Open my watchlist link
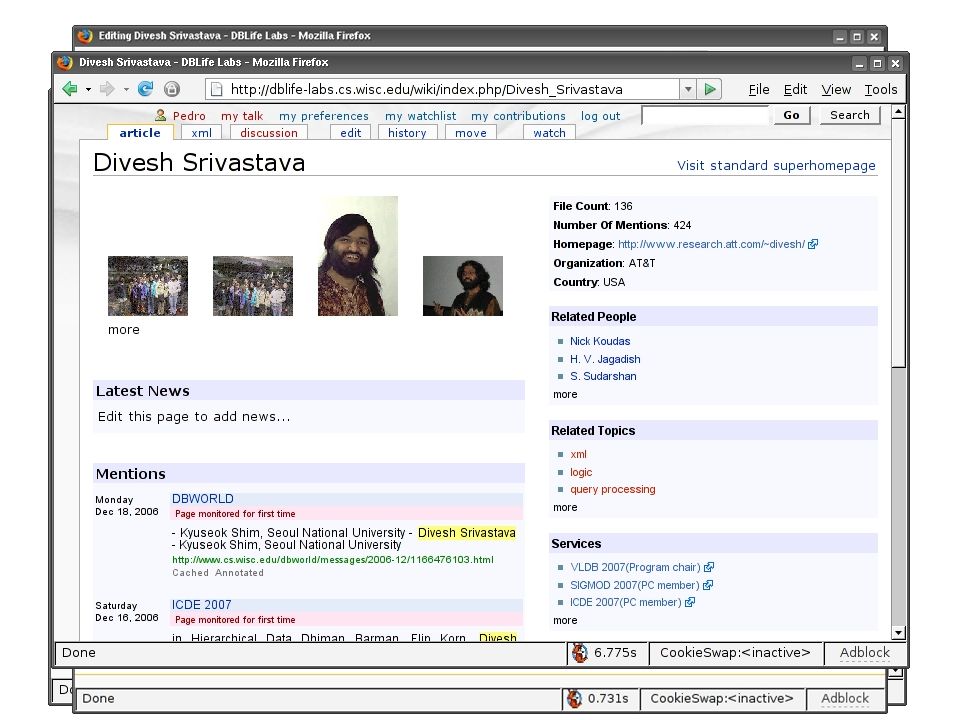The height and width of the screenshot is (720, 960). click(x=421, y=116)
